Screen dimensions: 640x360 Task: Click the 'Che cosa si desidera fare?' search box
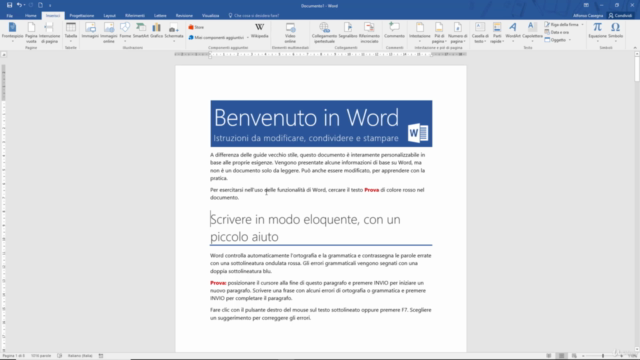pyautogui.click(x=254, y=16)
